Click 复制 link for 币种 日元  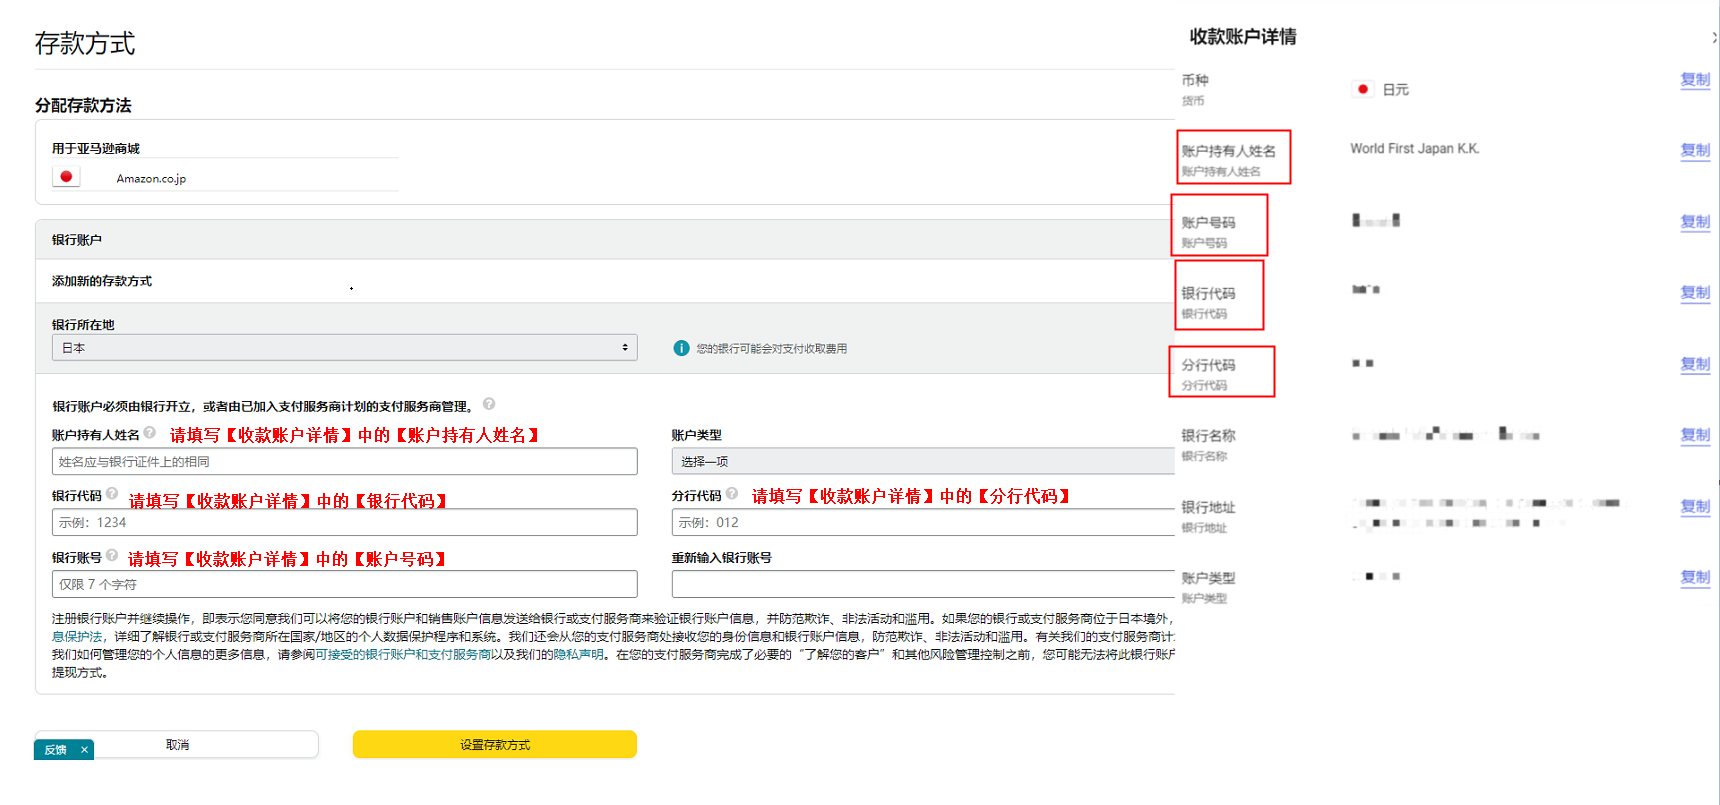[x=1694, y=80]
